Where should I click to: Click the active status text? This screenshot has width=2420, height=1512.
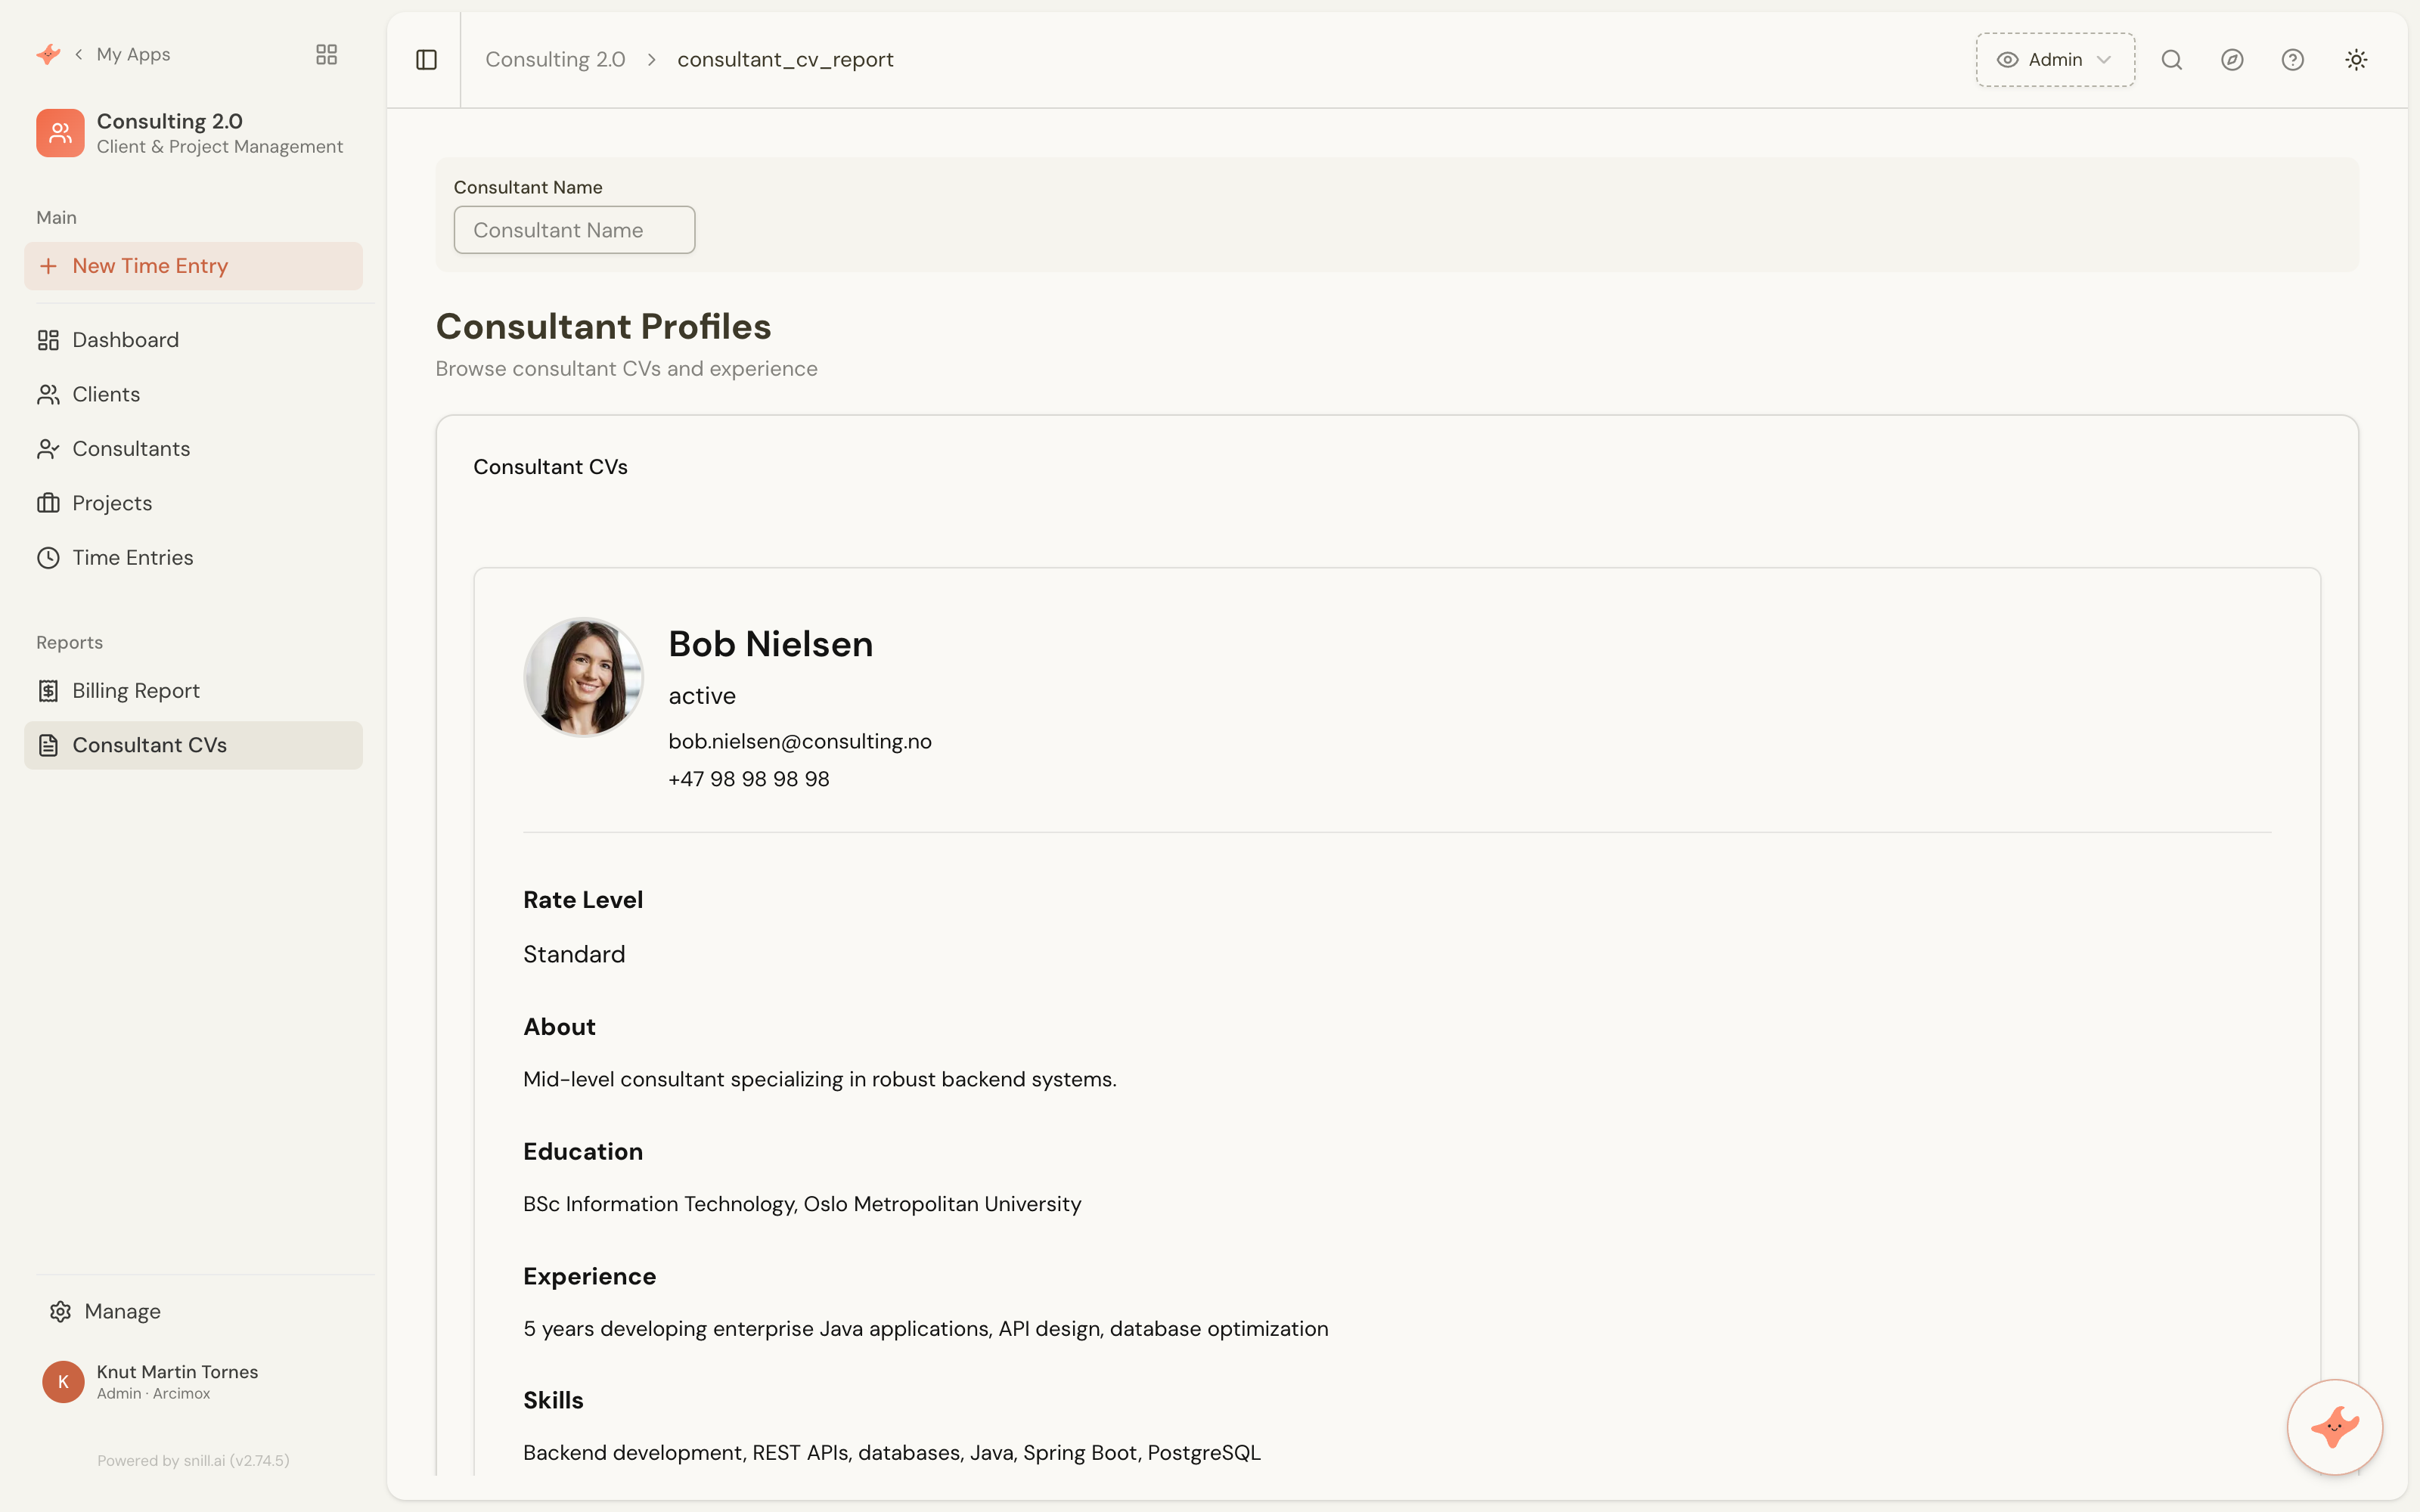pos(702,696)
